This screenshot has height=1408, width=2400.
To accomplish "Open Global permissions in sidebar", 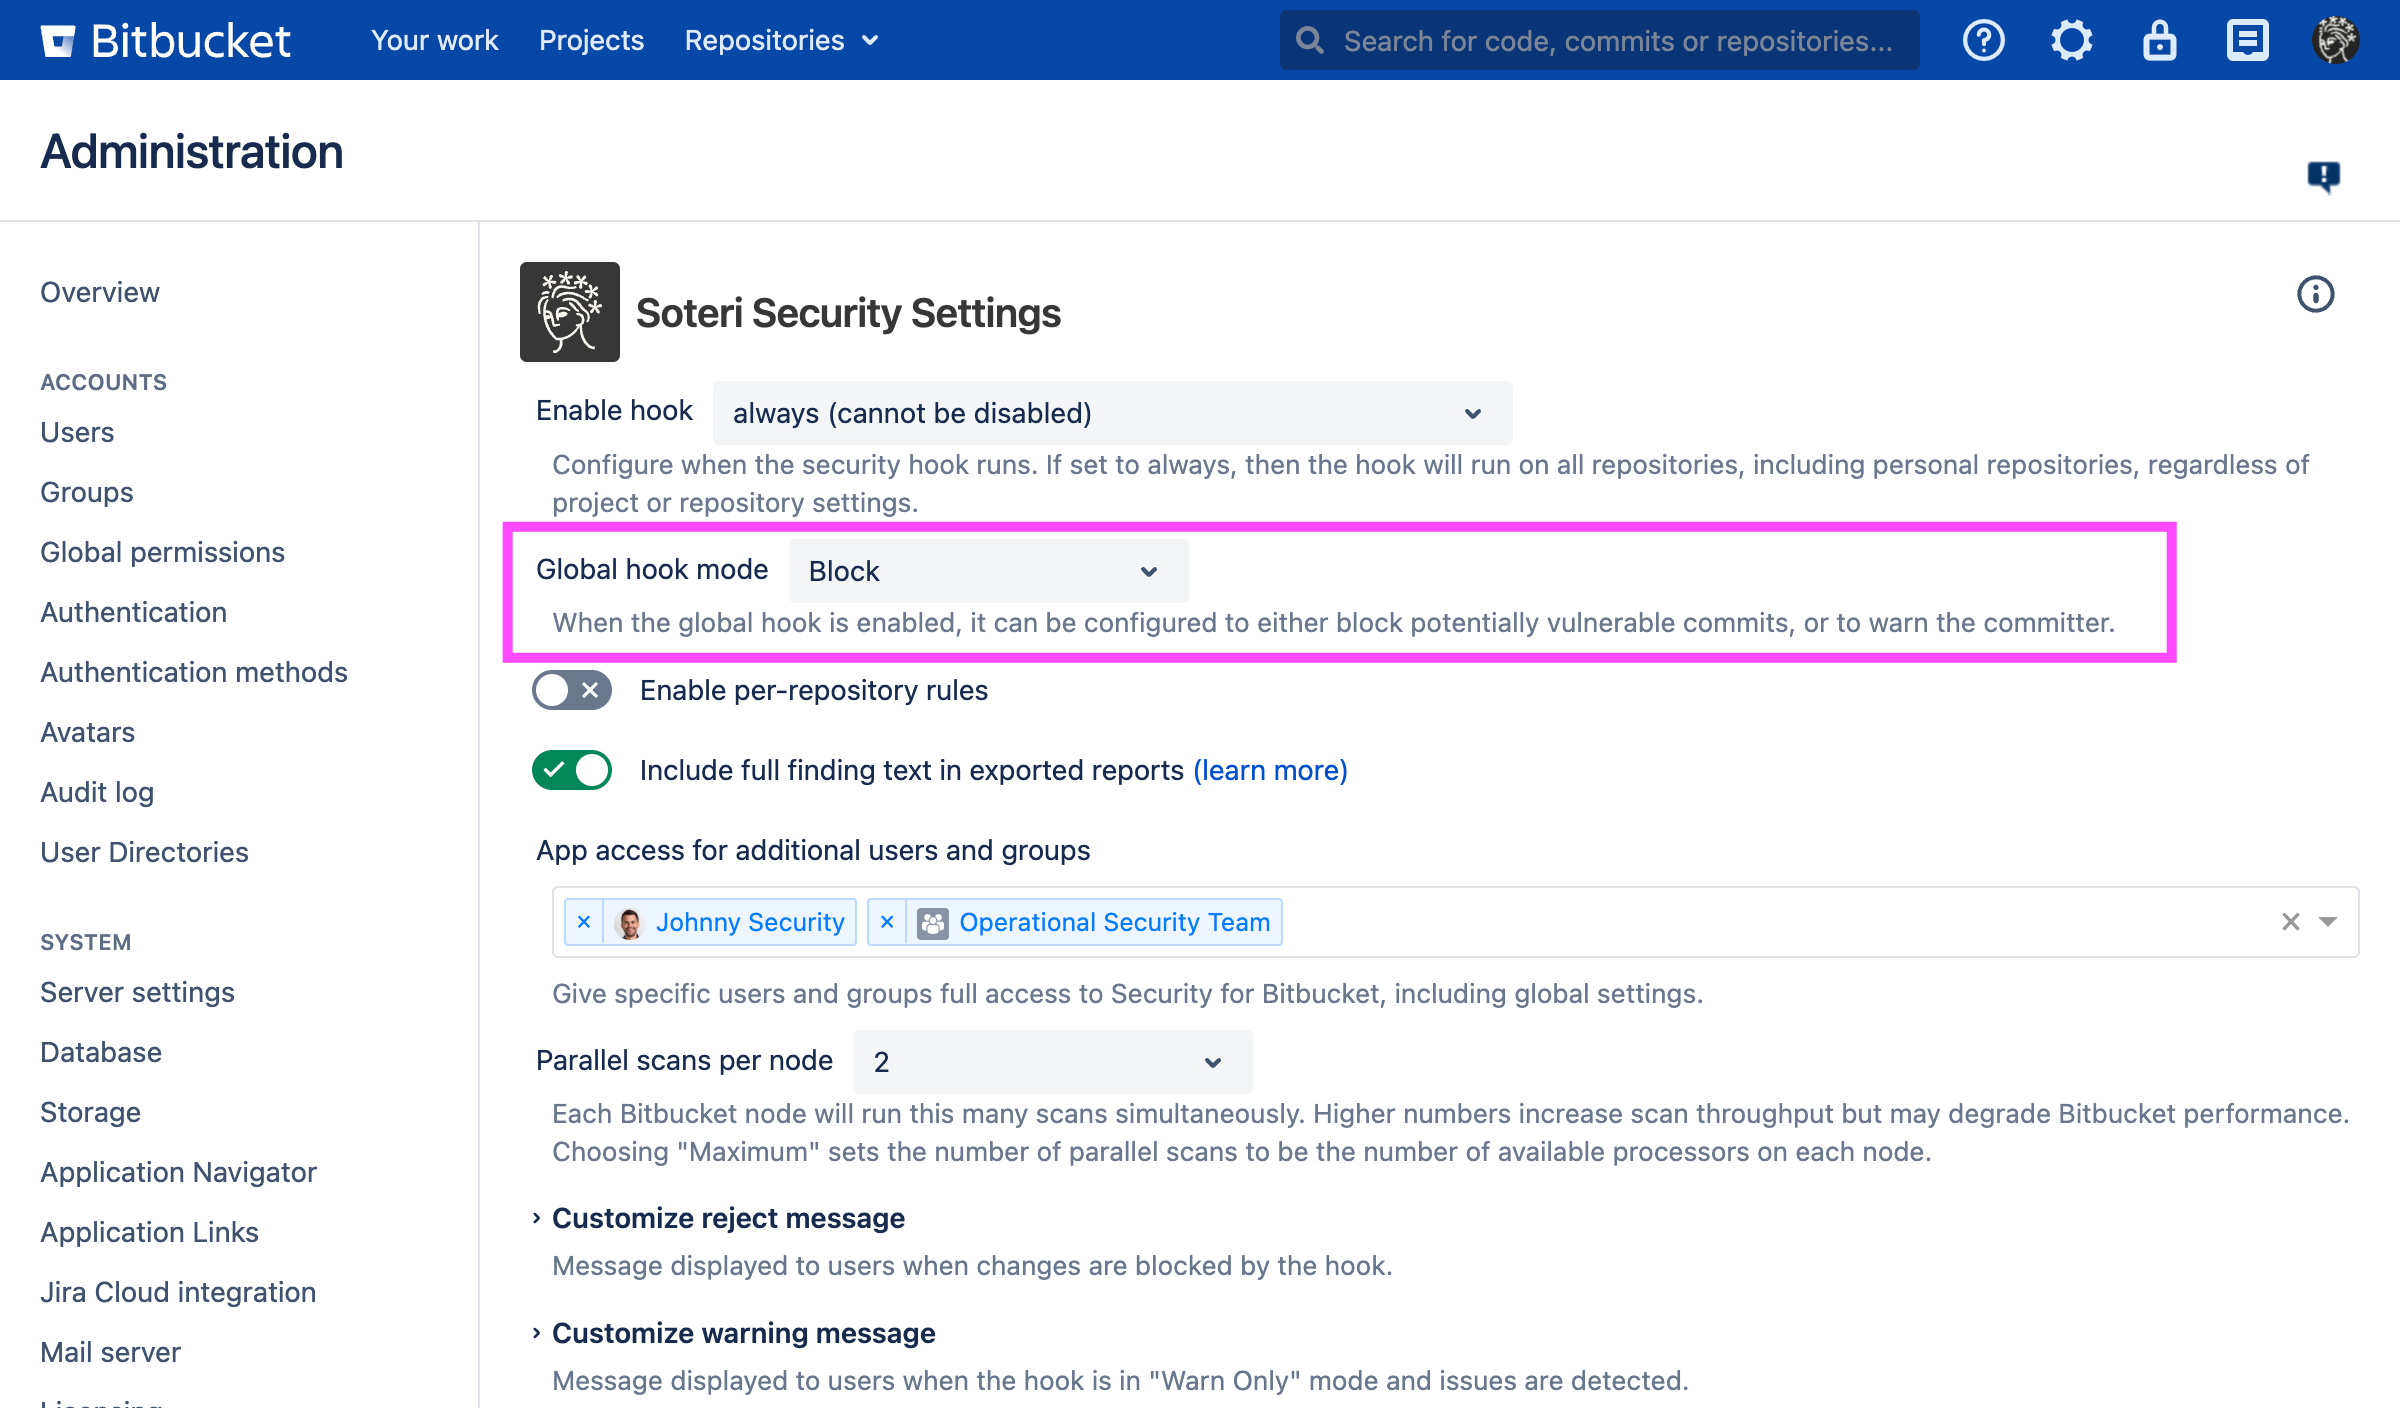I will (162, 552).
